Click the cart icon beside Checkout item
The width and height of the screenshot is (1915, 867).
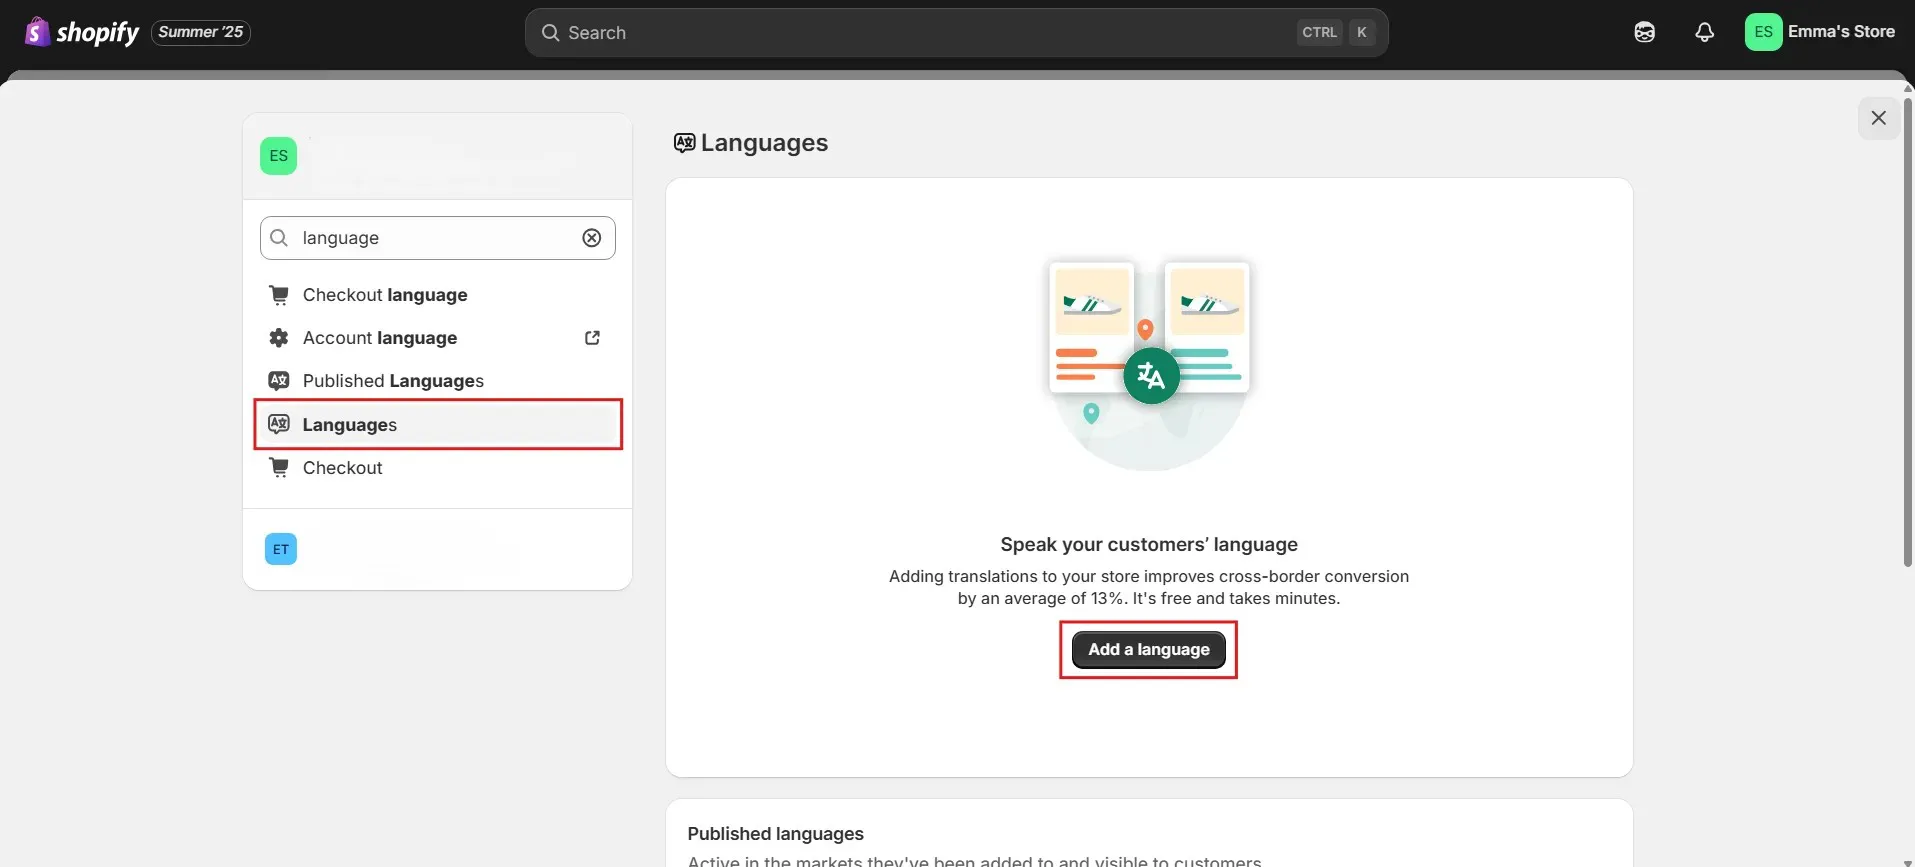tap(279, 468)
